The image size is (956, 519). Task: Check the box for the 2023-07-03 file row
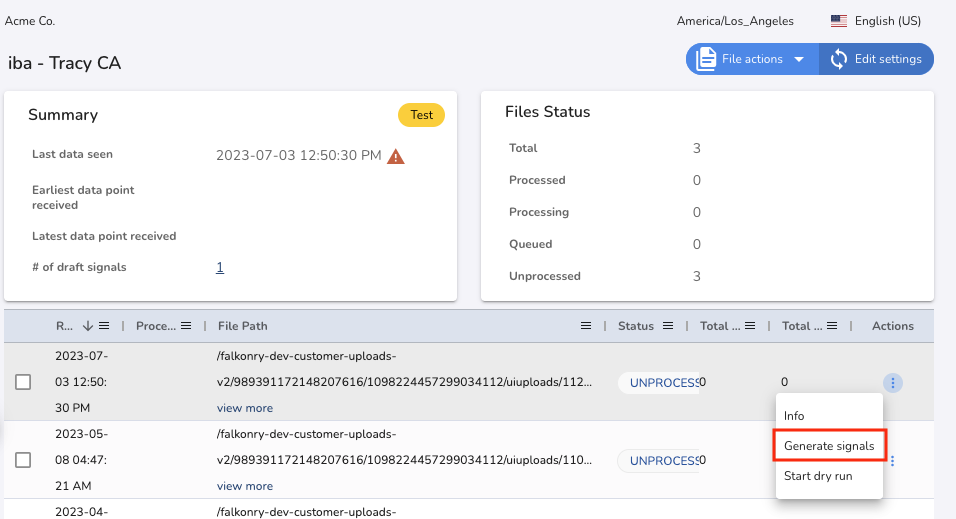23,382
